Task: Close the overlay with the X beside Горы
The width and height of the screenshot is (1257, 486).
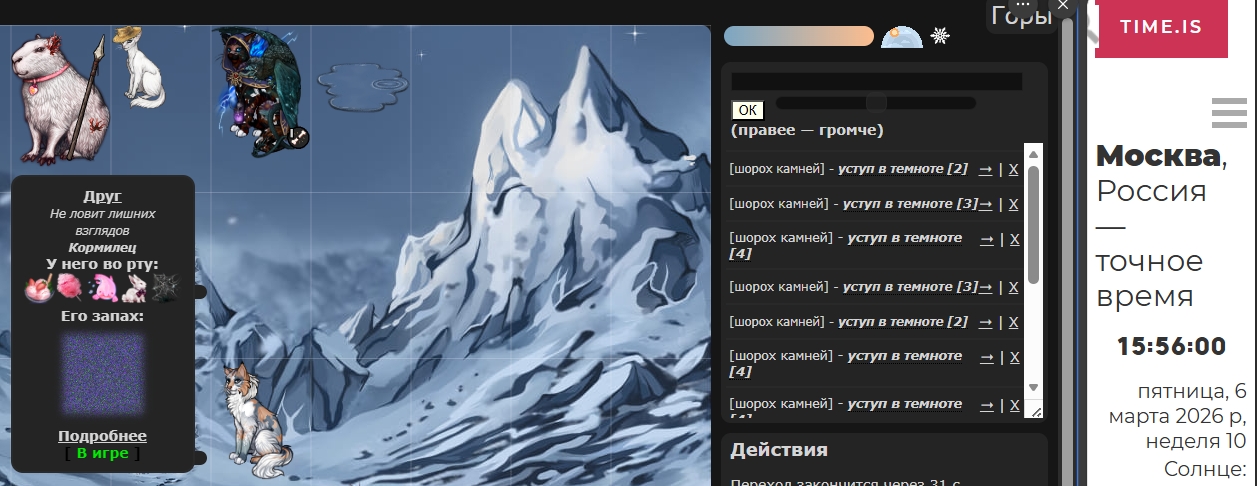Action: (1063, 5)
